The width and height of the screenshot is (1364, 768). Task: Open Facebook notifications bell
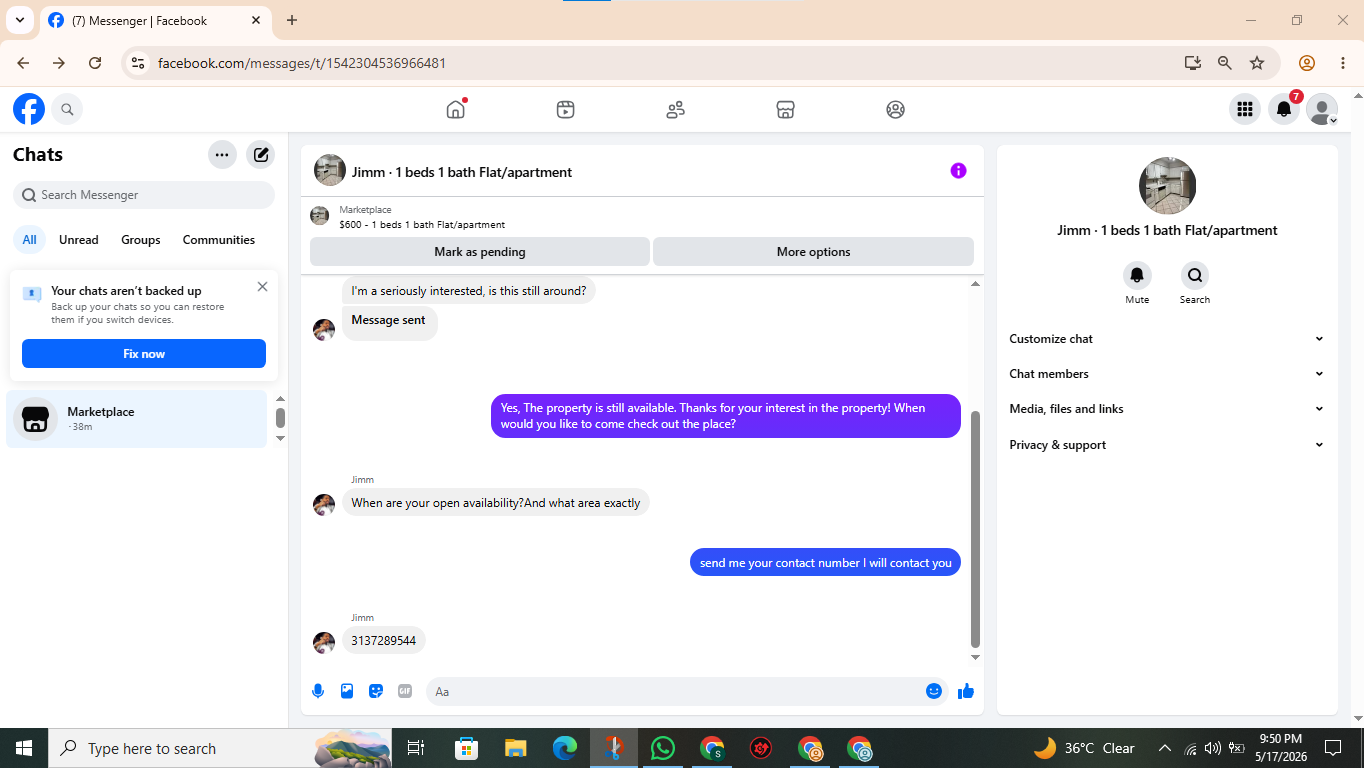click(x=1284, y=109)
